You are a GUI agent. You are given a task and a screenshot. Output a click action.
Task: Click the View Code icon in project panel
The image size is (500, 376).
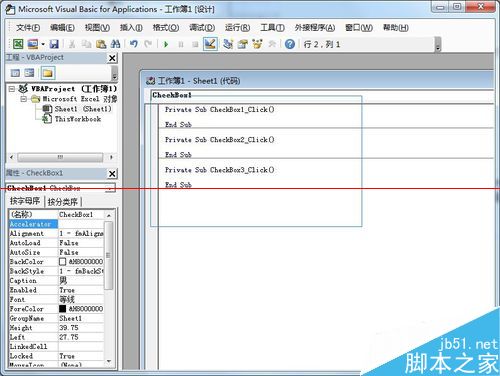tap(15, 73)
